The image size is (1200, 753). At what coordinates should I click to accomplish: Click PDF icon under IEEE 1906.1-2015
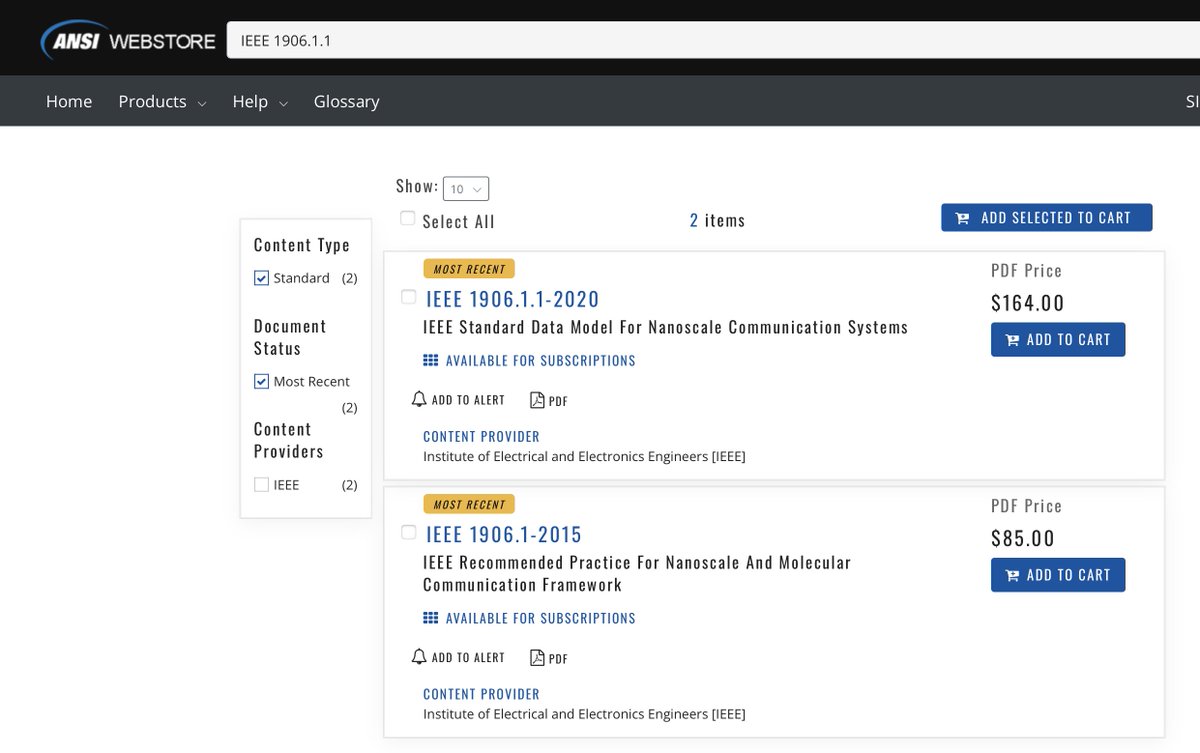[x=537, y=658]
